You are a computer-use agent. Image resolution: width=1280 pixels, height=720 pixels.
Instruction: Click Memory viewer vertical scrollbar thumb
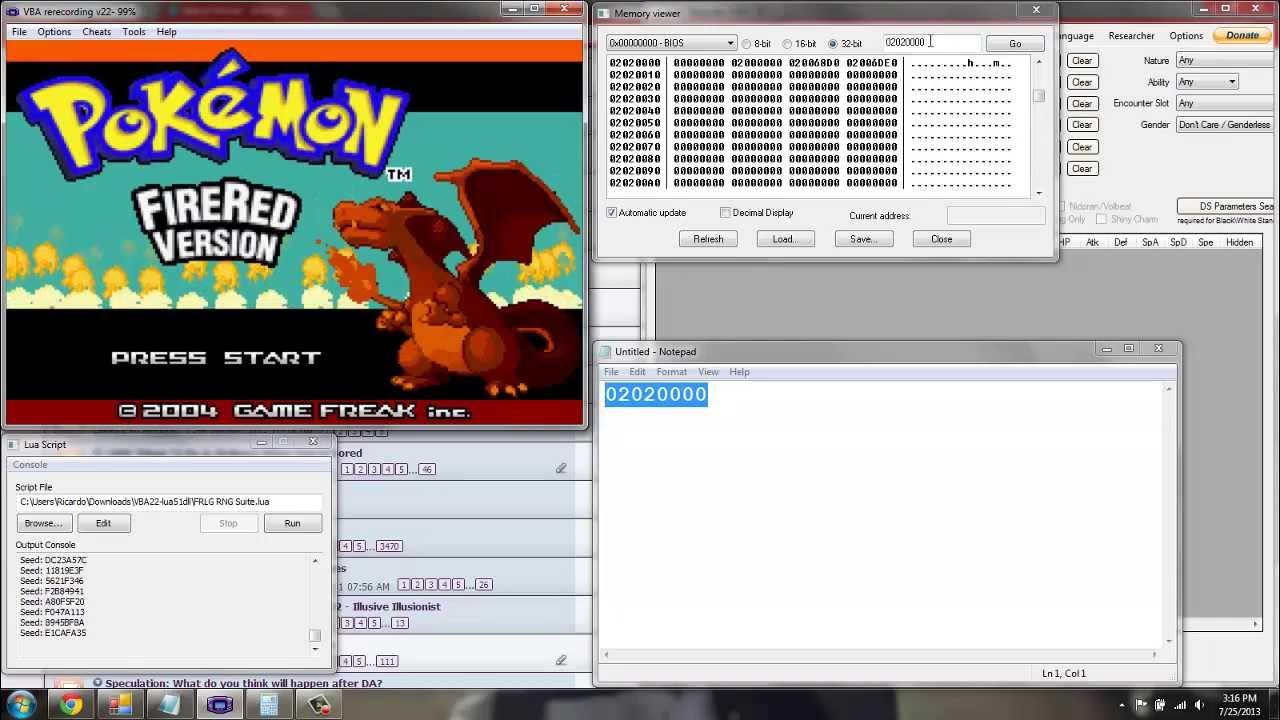(1039, 95)
